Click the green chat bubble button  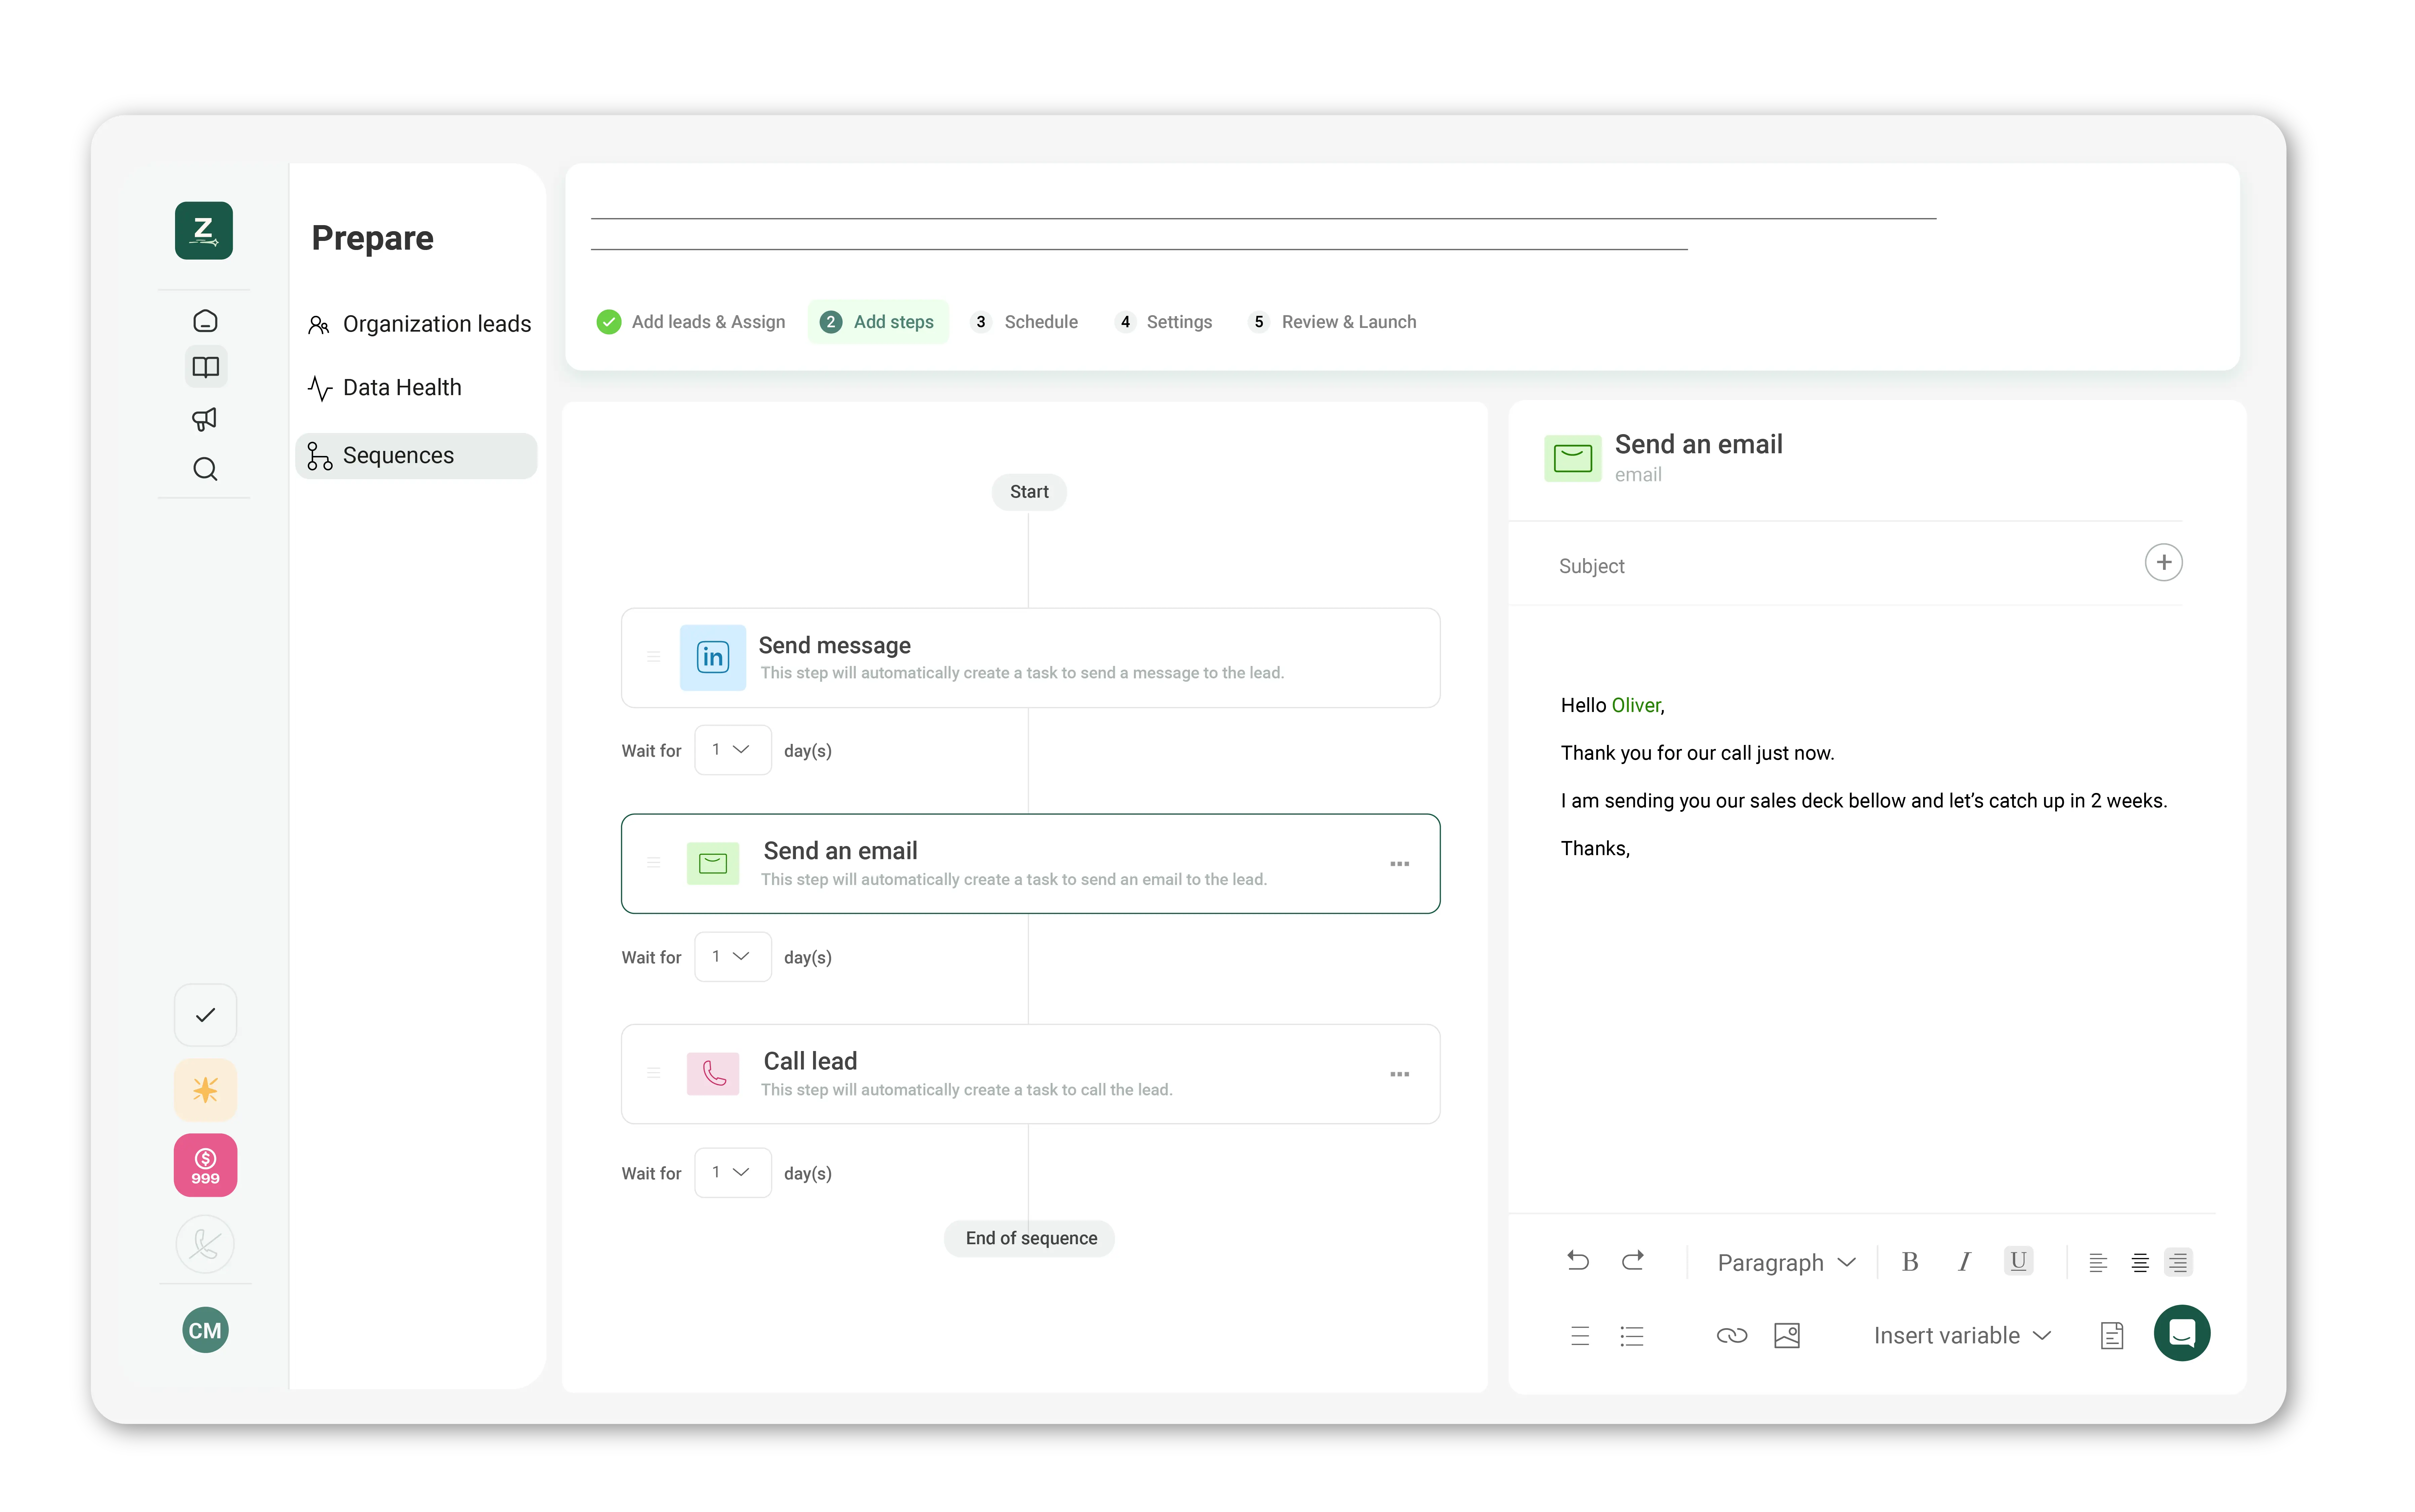pos(2181,1333)
